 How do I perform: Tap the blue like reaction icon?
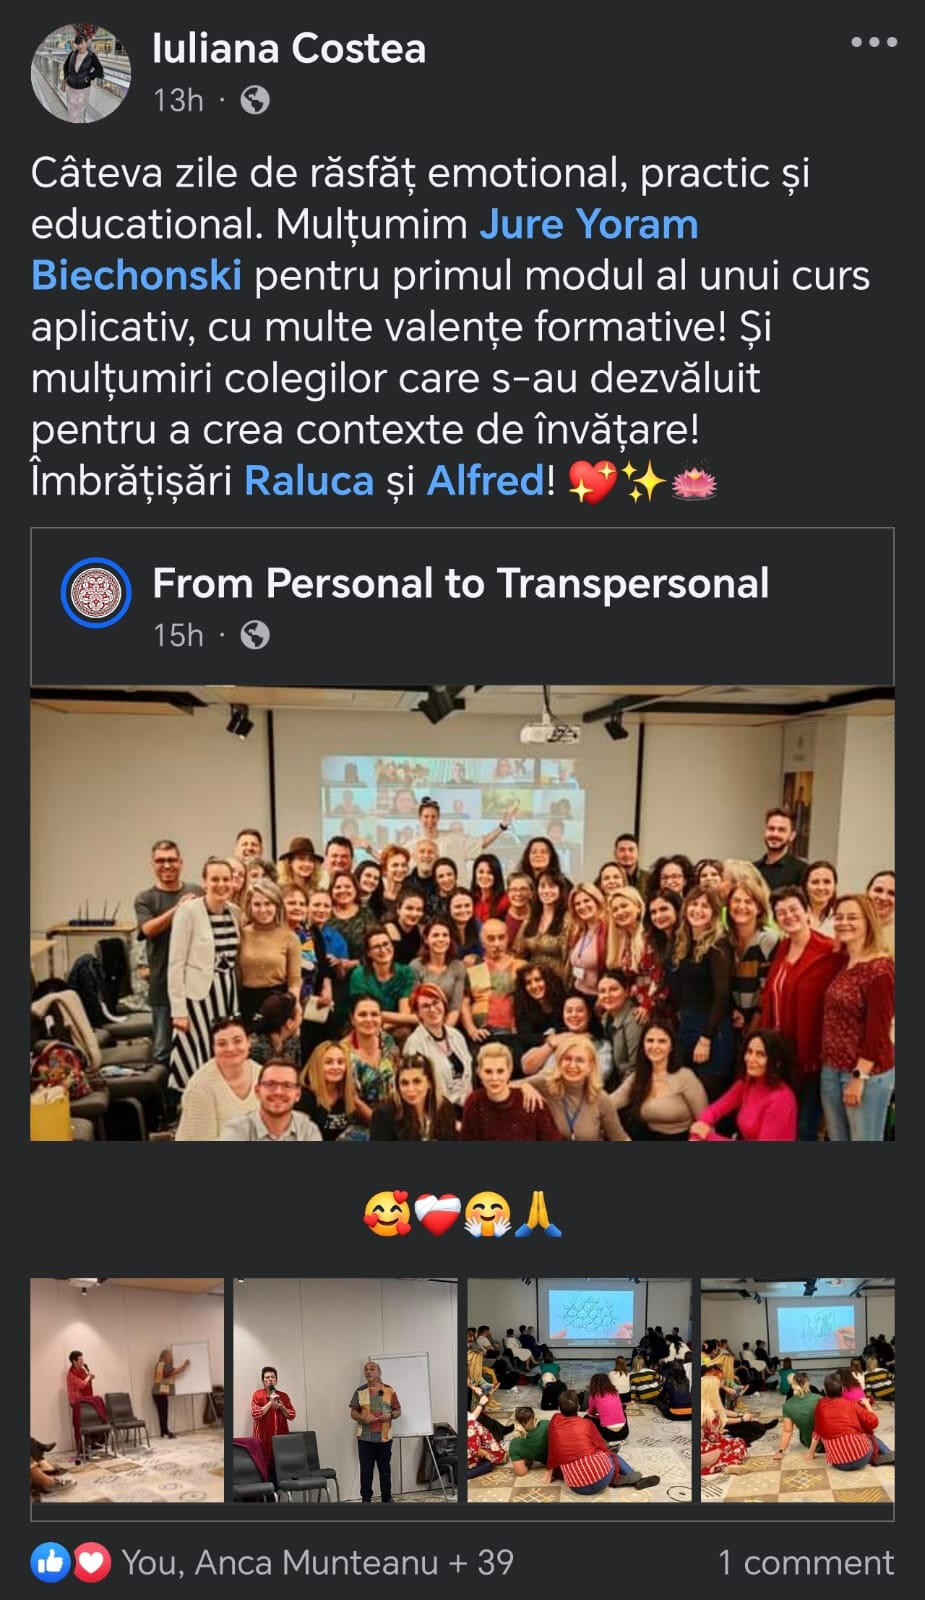pos(50,1562)
